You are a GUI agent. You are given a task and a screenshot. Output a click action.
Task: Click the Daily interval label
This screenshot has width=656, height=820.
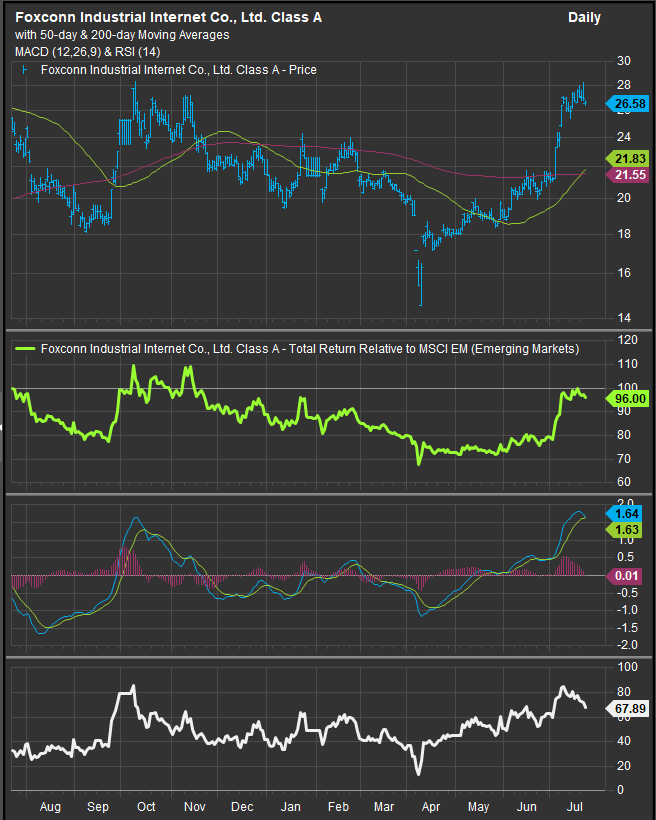(x=585, y=17)
